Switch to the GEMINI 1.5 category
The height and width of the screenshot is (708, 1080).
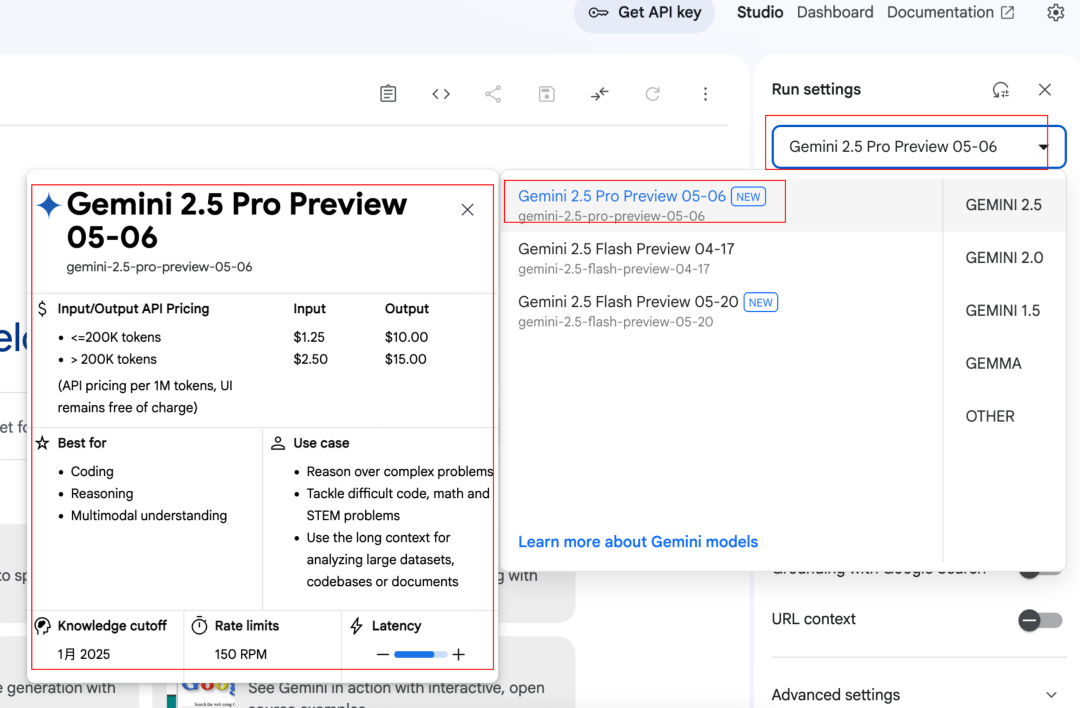1002,311
